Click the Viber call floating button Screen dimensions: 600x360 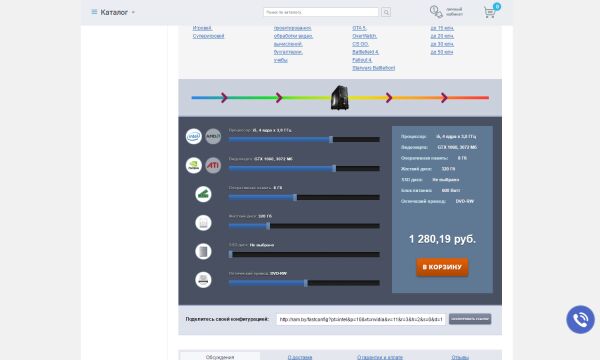click(580, 319)
